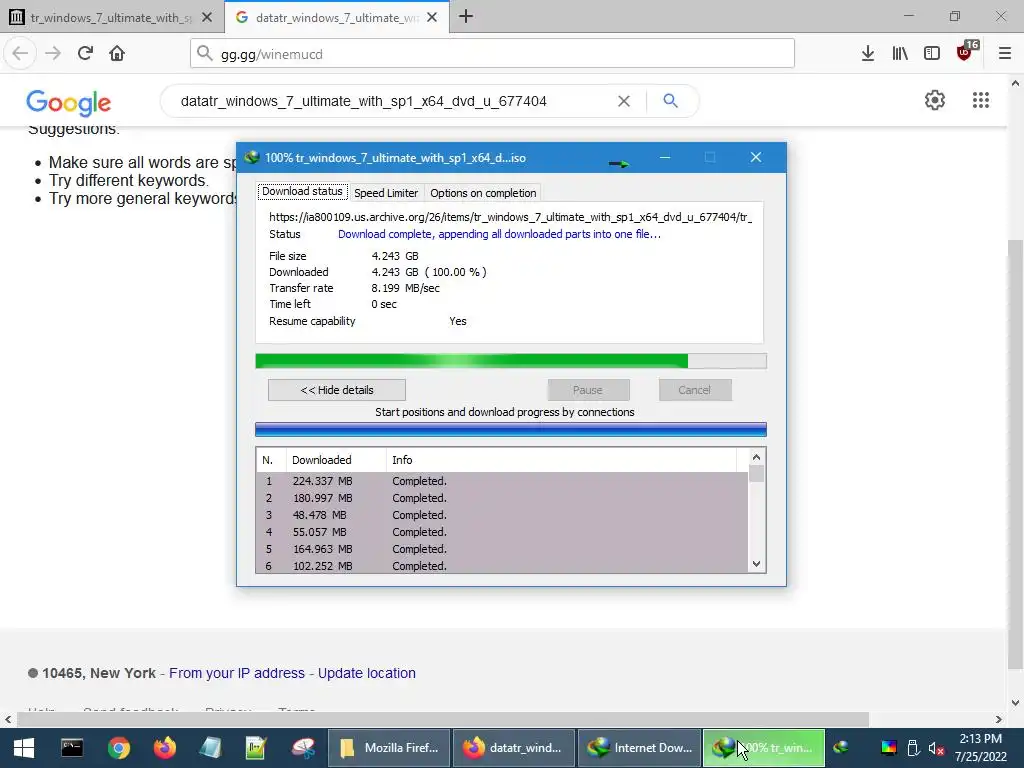Toggle the Firefox sidebar view
The height and width of the screenshot is (768, 1024).
pyautogui.click(x=932, y=54)
